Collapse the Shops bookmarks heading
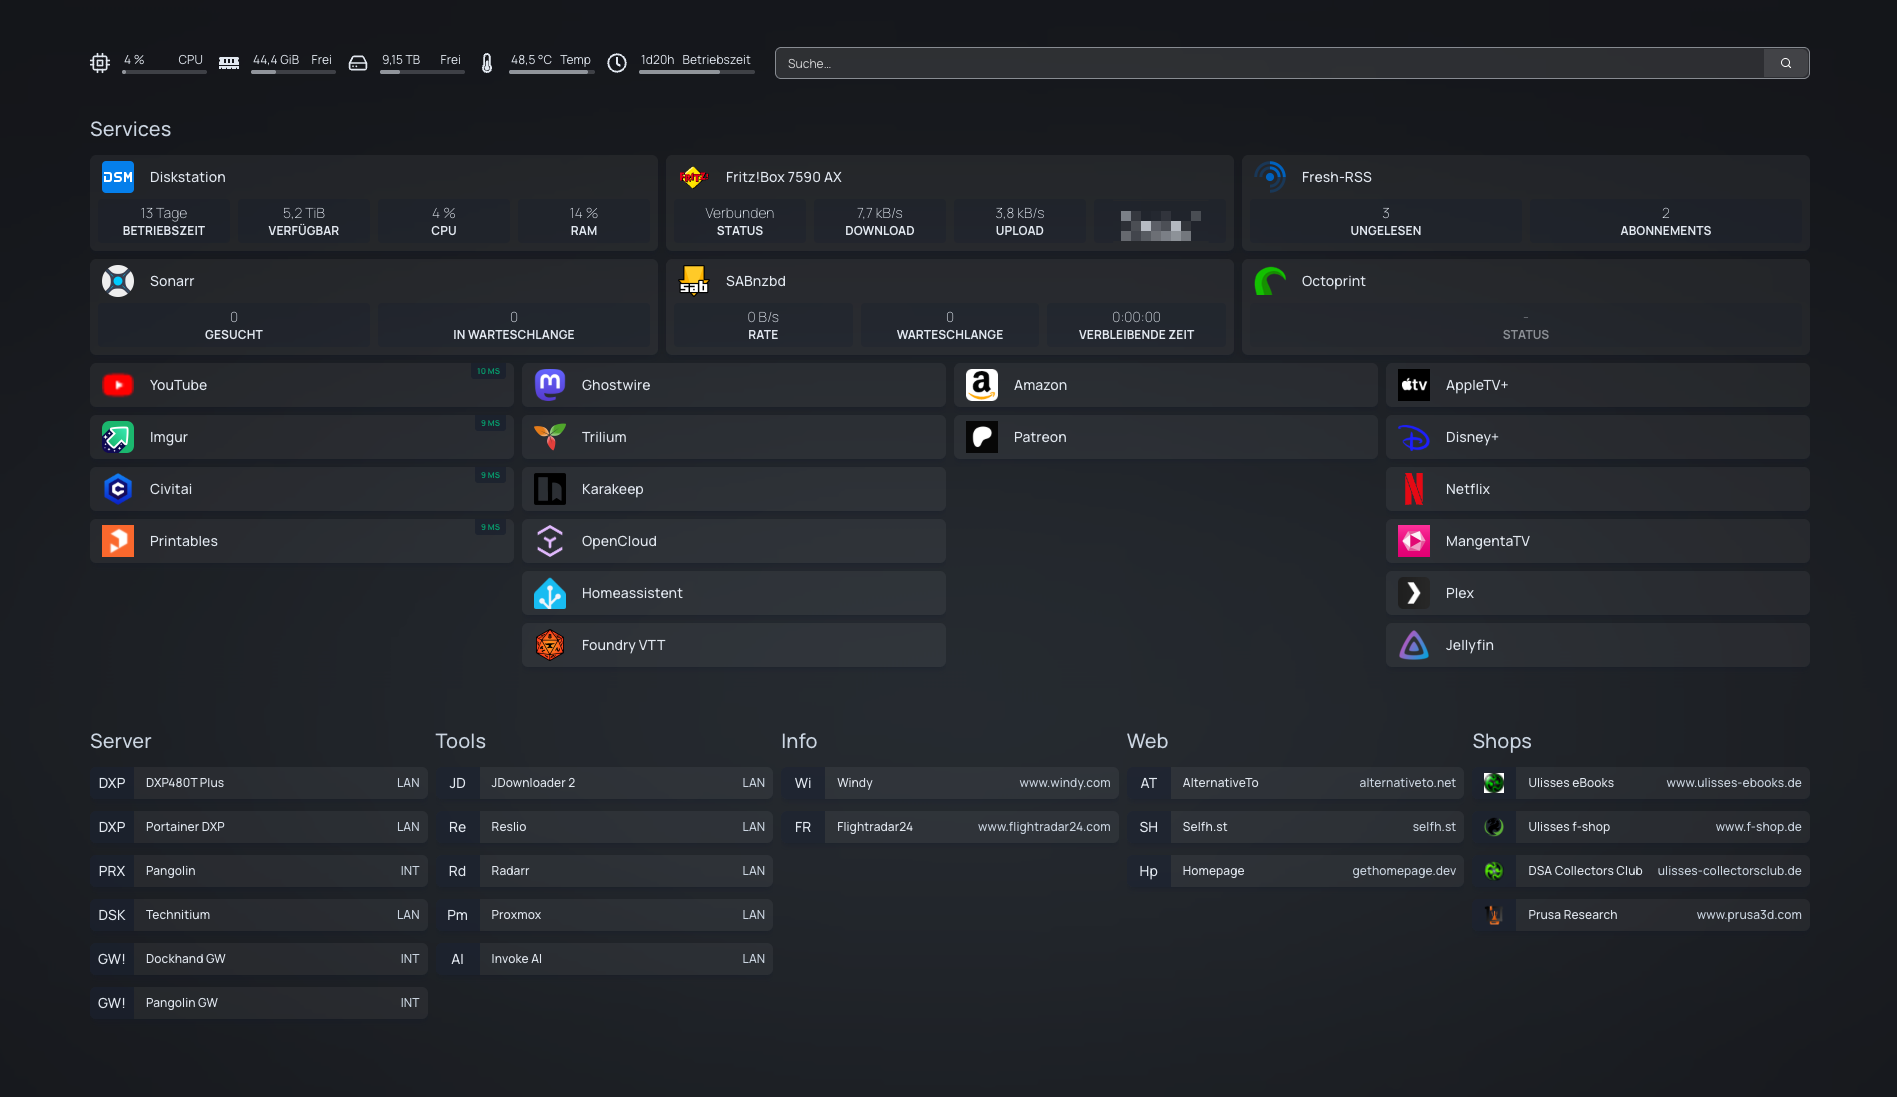The image size is (1897, 1097). click(1501, 741)
